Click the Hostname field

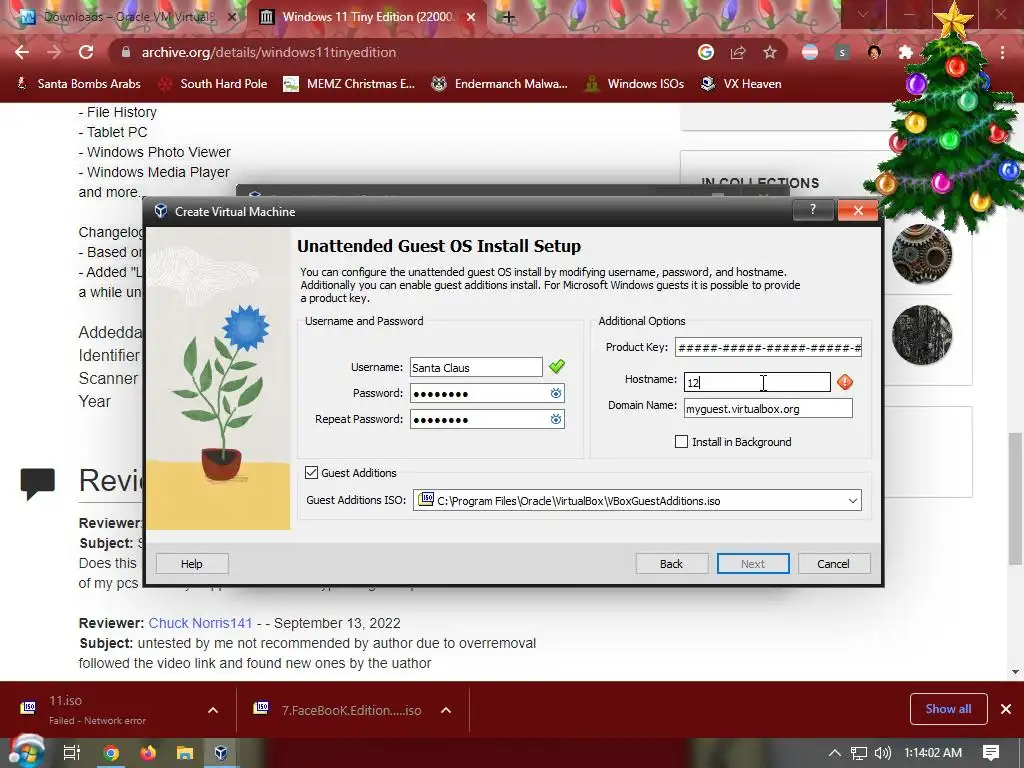point(757,382)
